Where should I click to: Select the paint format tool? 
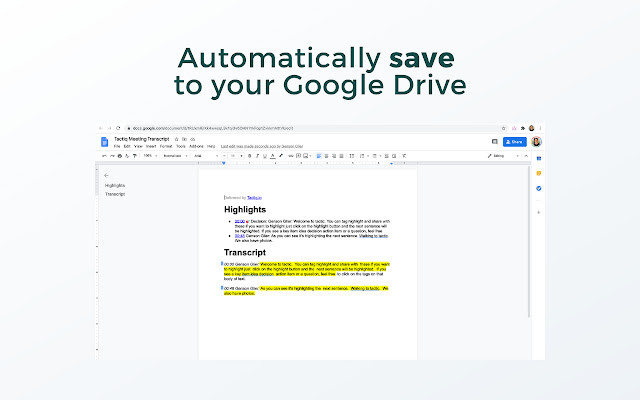point(135,156)
